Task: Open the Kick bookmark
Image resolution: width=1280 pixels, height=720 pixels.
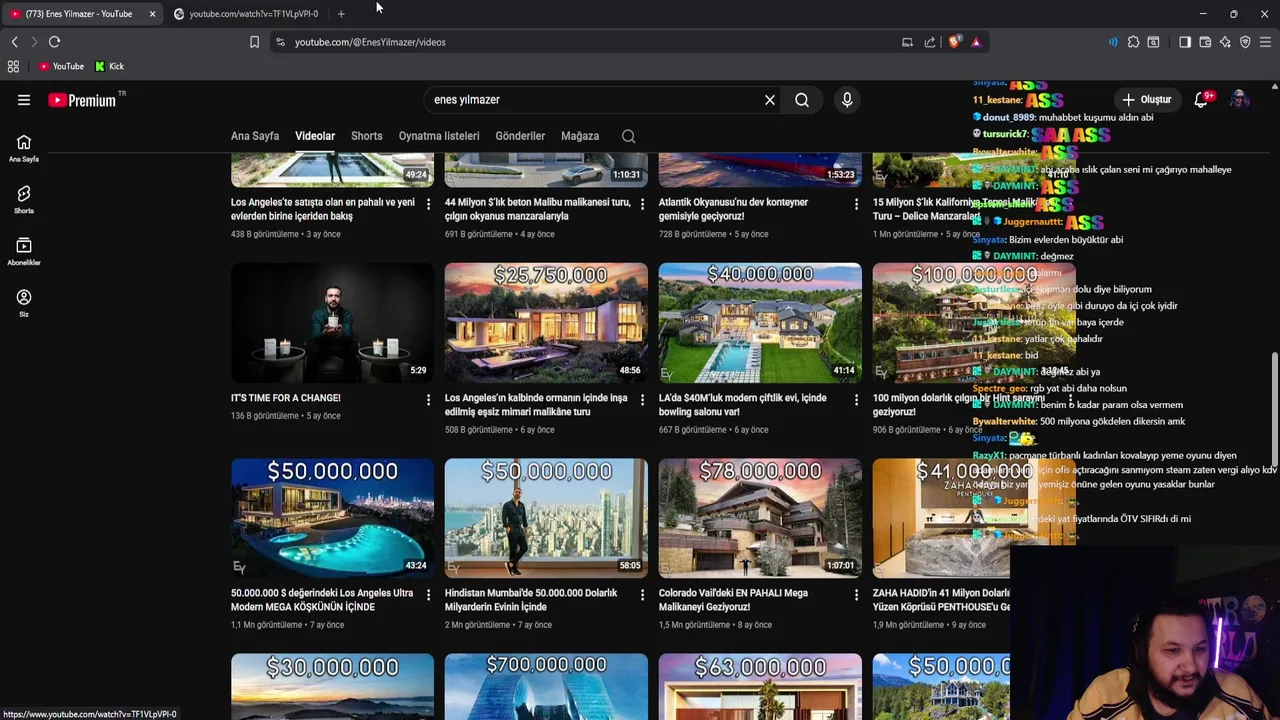Action: (x=109, y=66)
